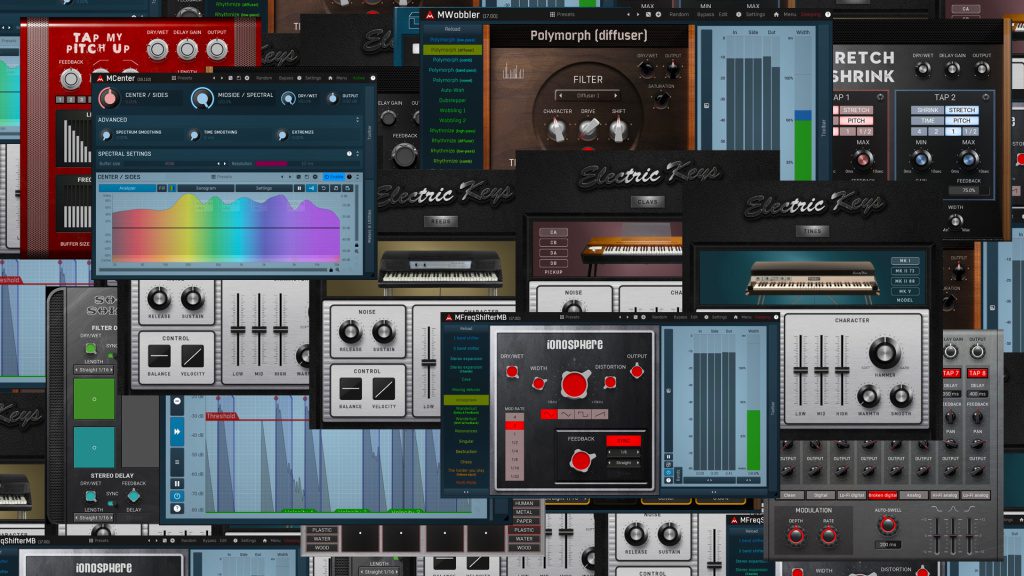Image resolution: width=1024 pixels, height=576 pixels.
Task: Switch to the Sonogram tab in MCenter
Action: pyautogui.click(x=206, y=188)
